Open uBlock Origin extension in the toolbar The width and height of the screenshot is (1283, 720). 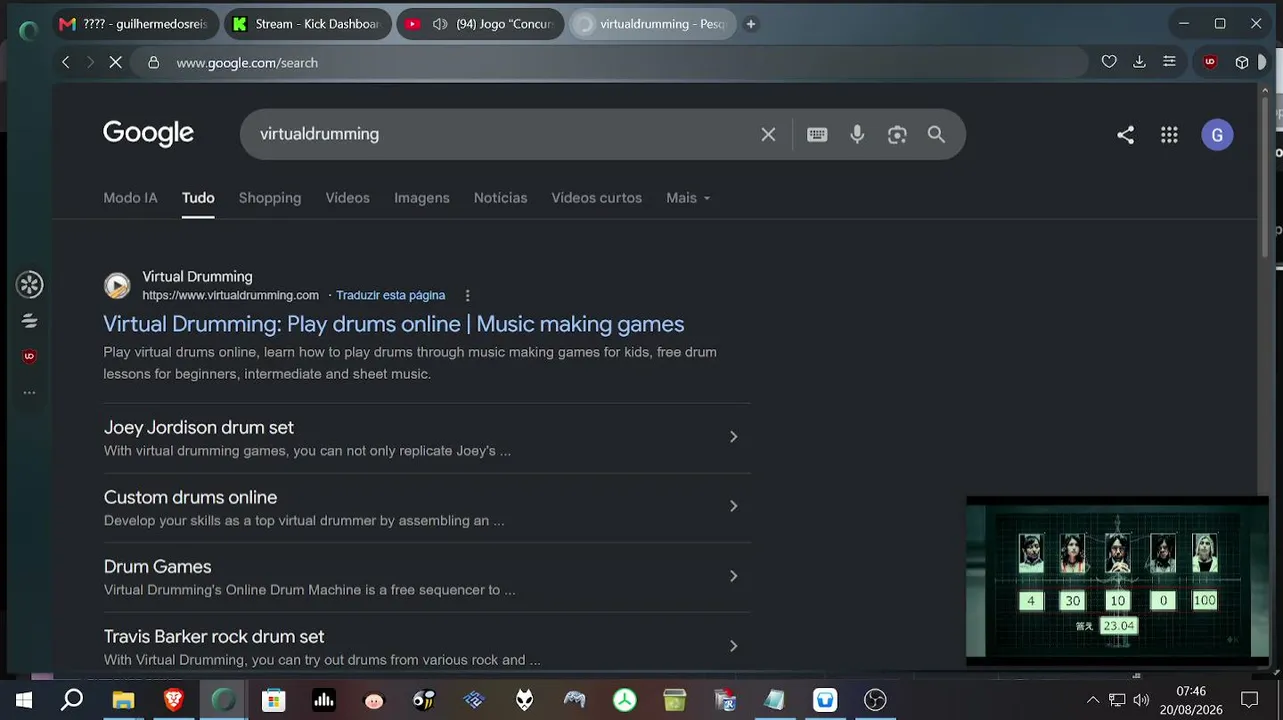coord(1210,62)
